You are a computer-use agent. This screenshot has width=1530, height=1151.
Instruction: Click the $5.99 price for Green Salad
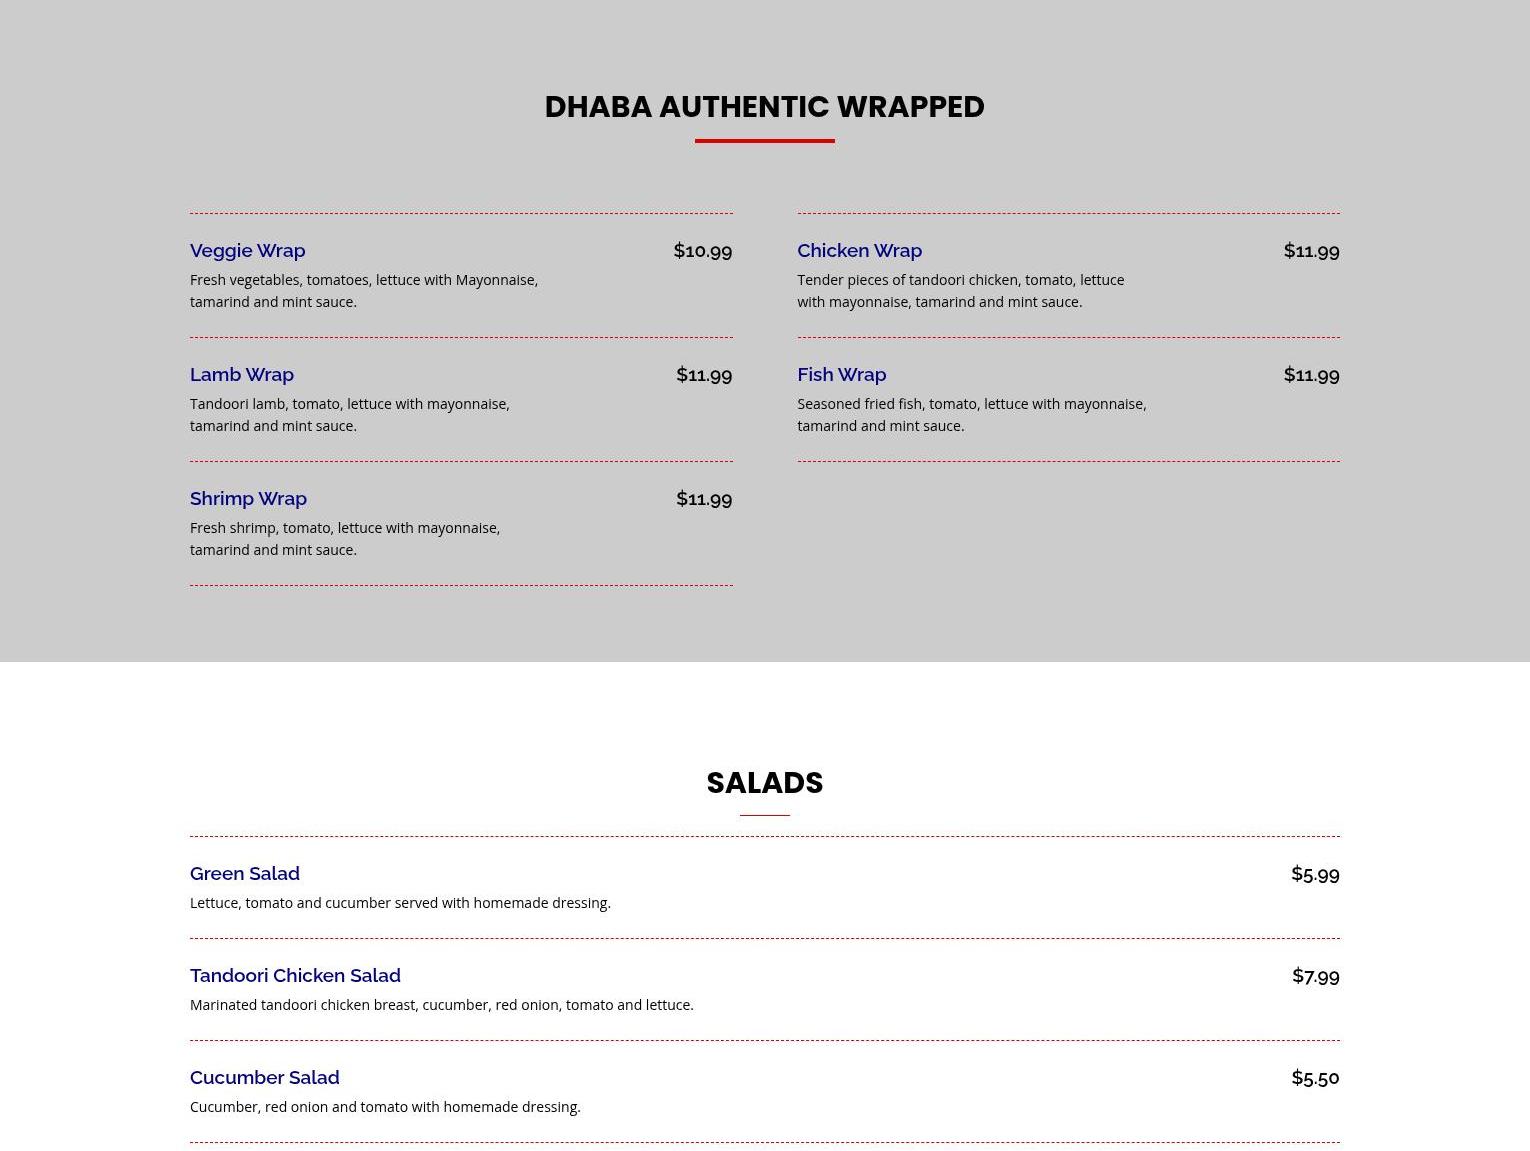tap(1315, 874)
